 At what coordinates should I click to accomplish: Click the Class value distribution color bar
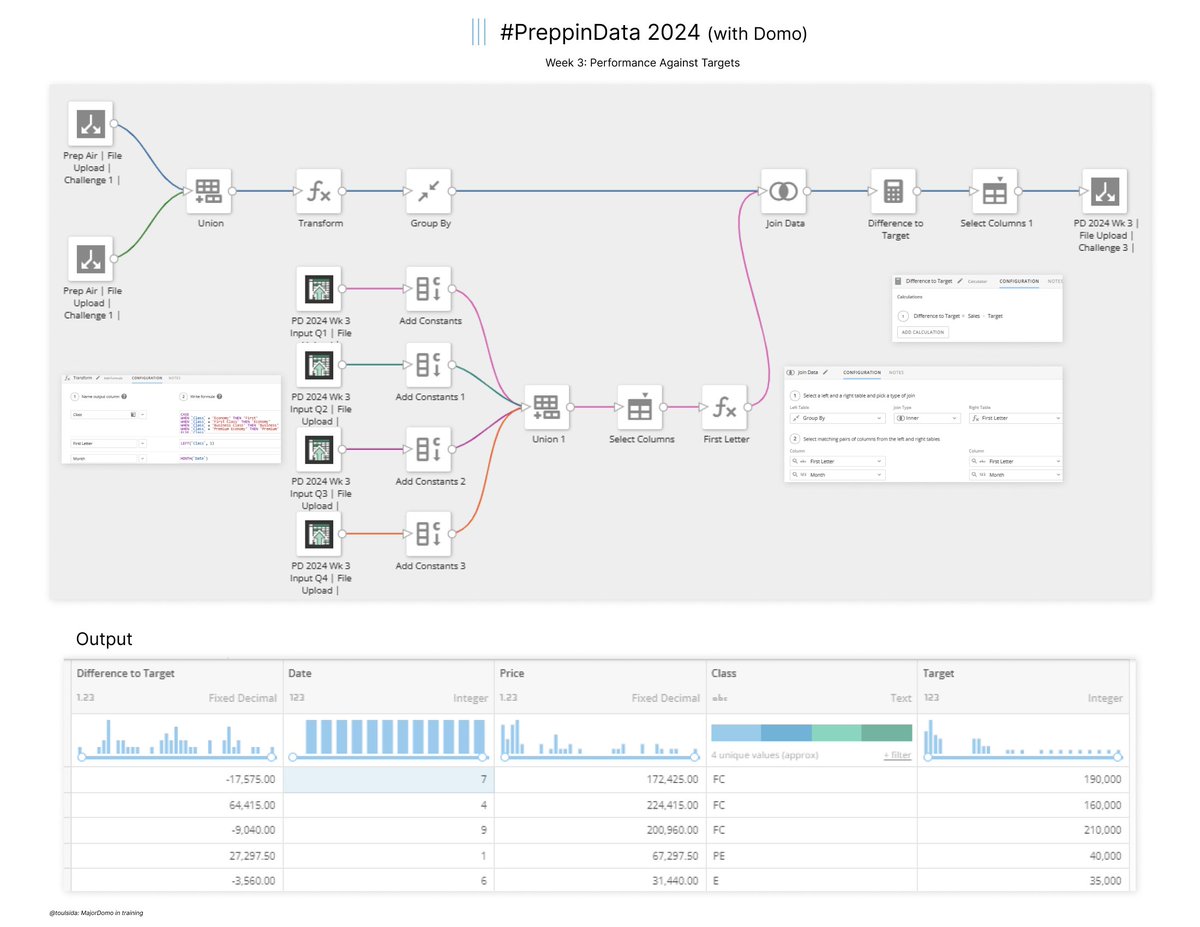[x=811, y=733]
